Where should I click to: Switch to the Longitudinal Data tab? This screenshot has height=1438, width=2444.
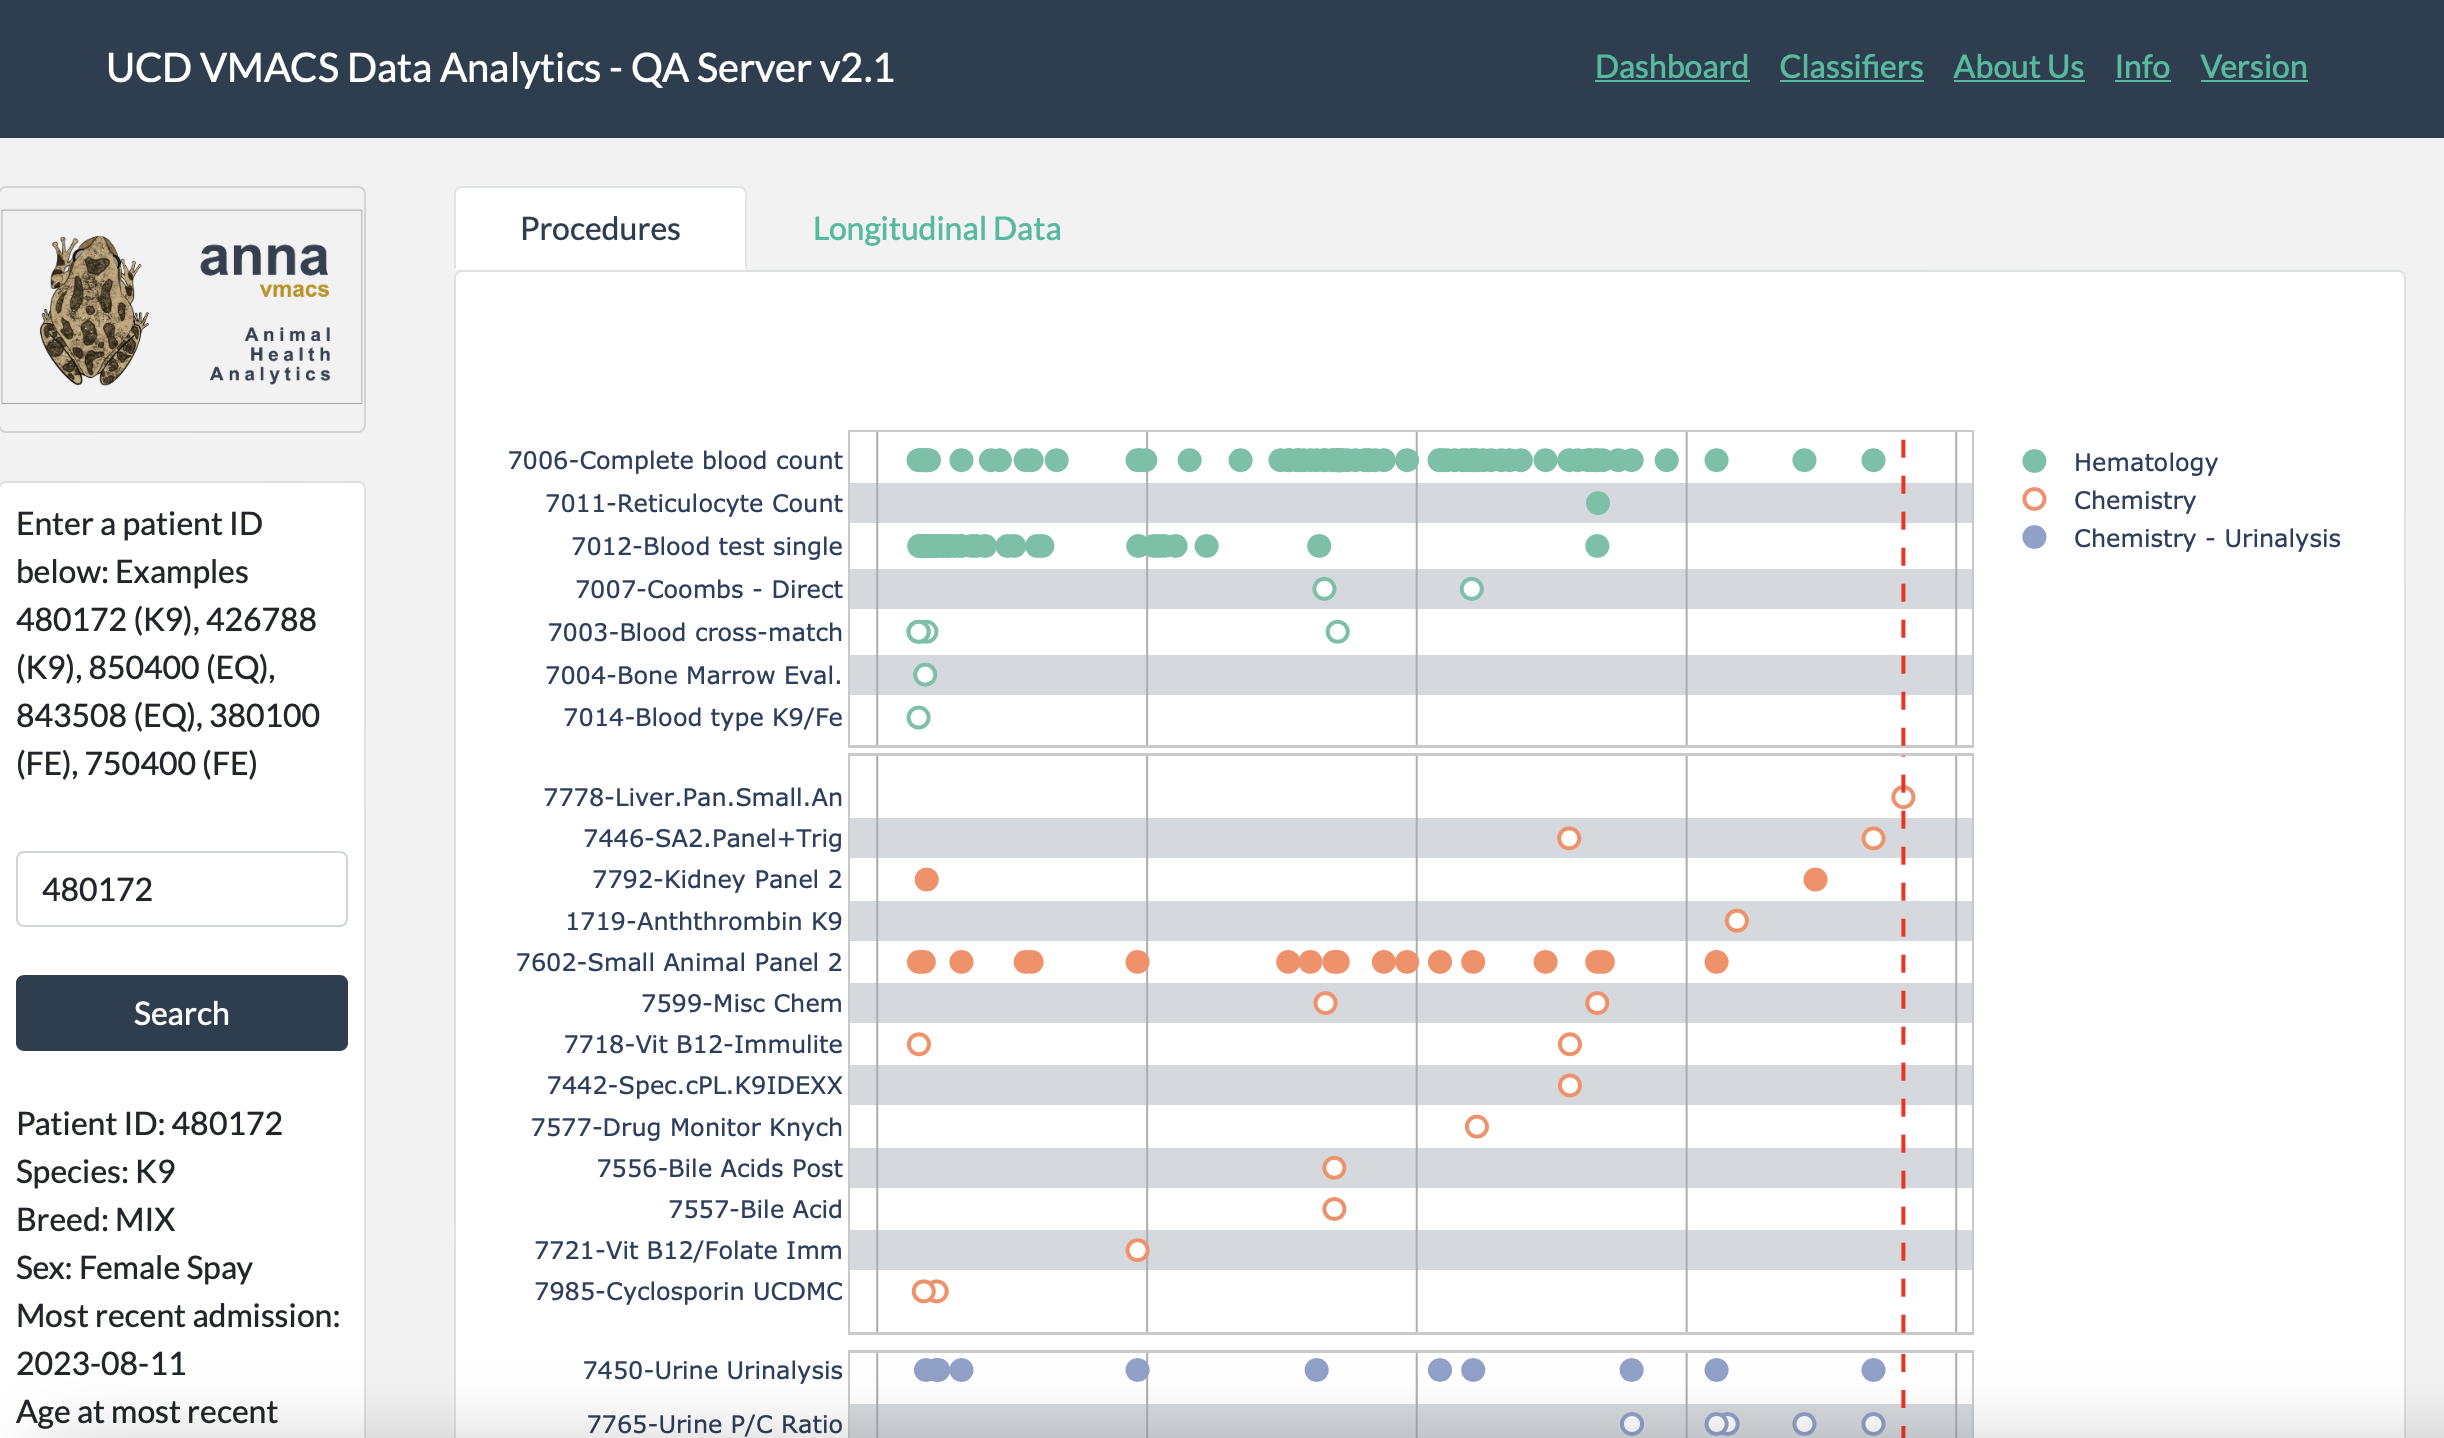coord(936,229)
